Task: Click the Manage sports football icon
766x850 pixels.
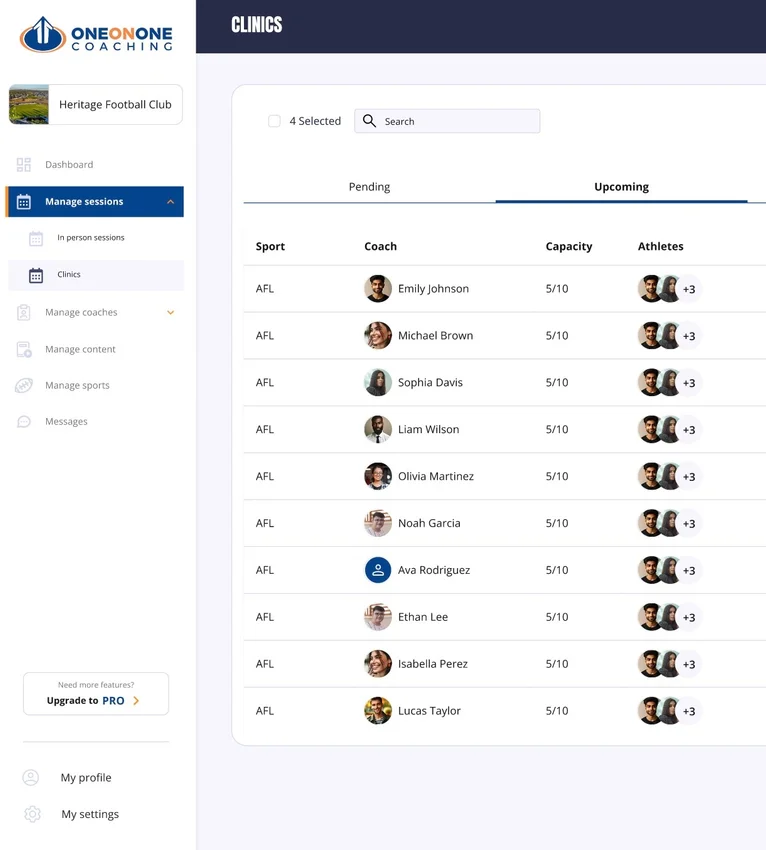Action: 24,385
